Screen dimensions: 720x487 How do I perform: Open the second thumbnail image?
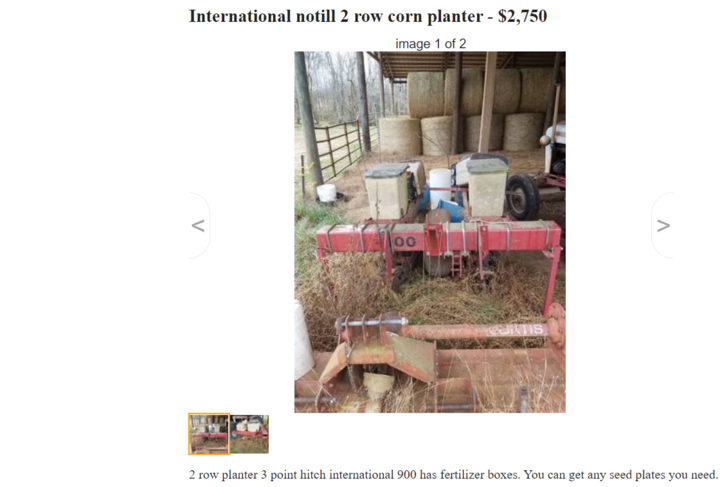pyautogui.click(x=249, y=434)
